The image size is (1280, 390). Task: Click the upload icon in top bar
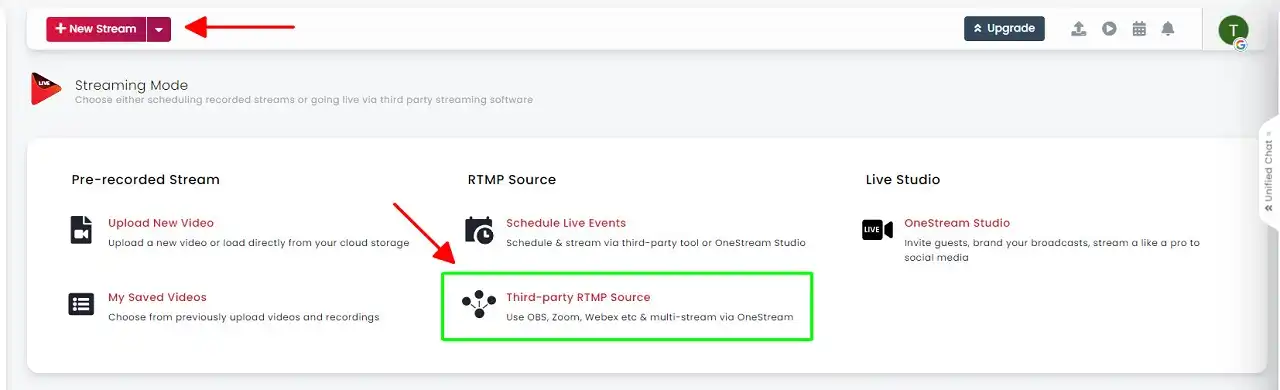1079,29
